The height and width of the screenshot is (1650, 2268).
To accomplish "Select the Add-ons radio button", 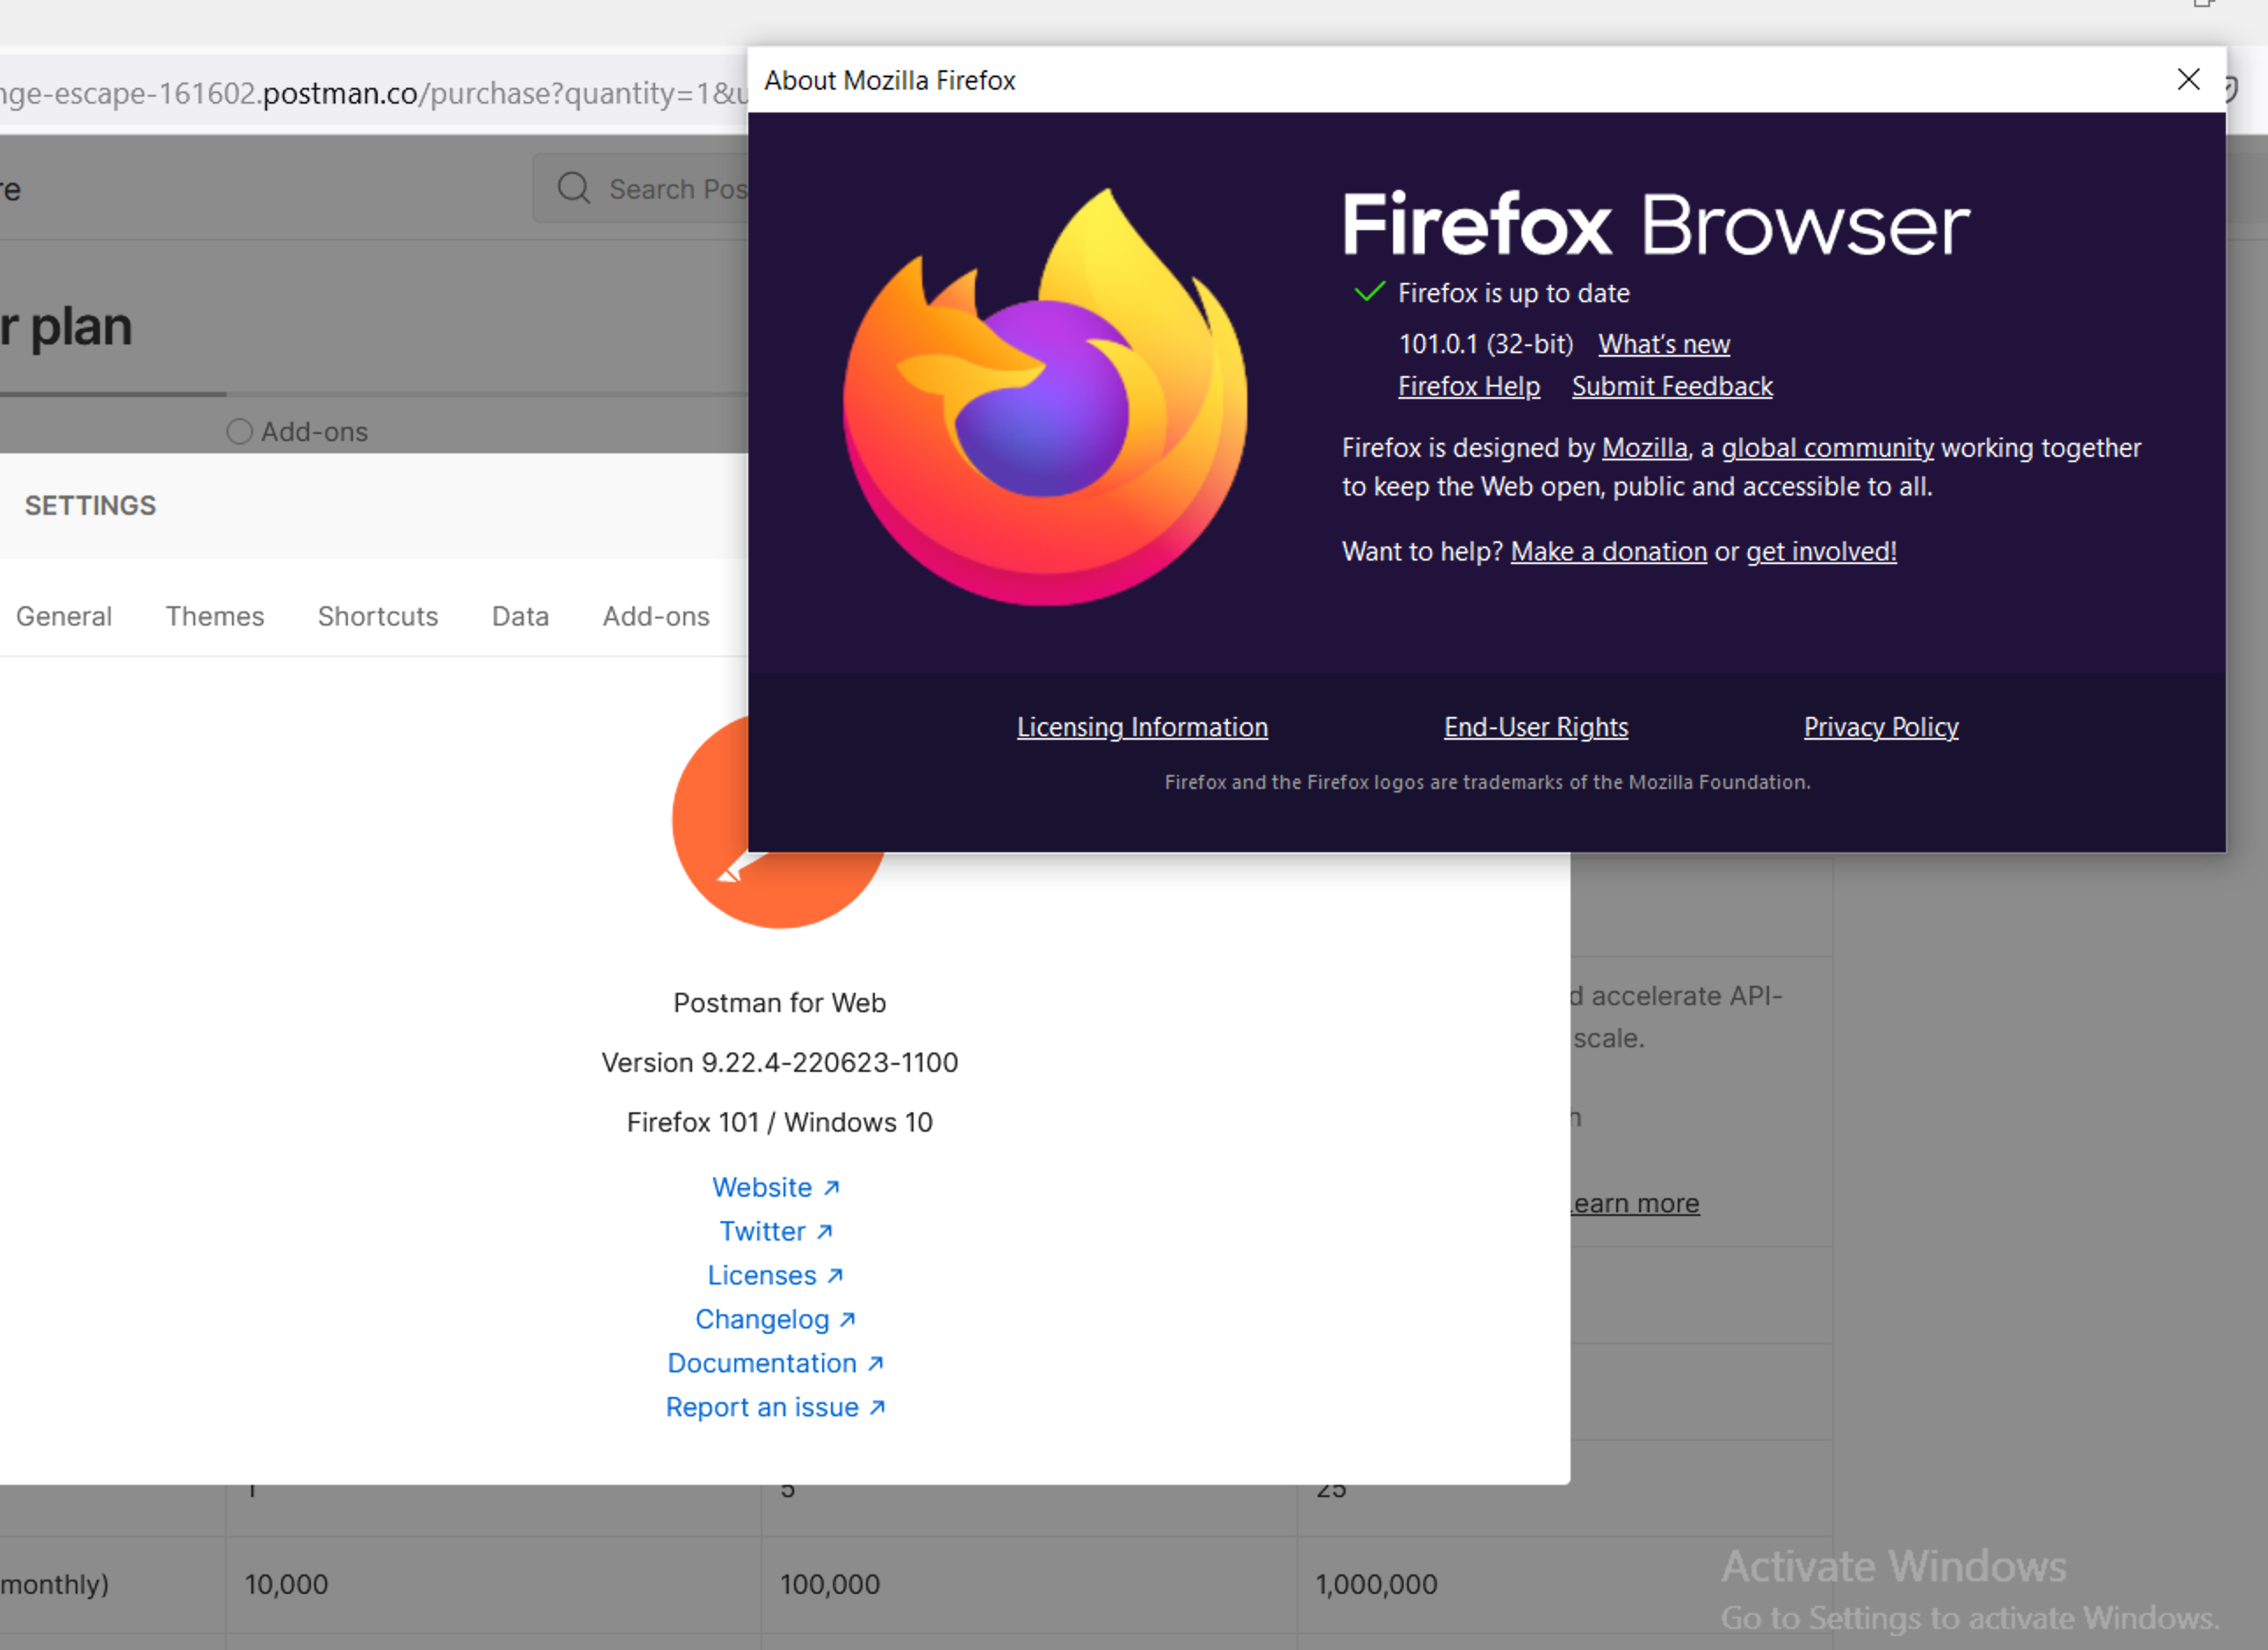I will 239,430.
